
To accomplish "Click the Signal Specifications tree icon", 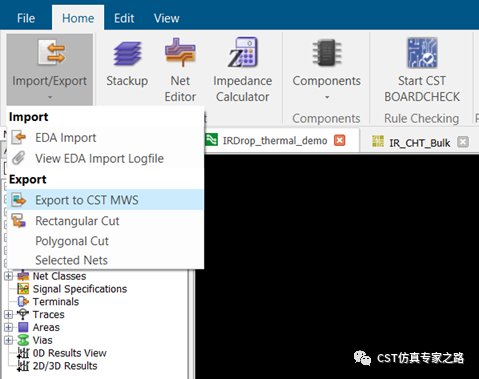I will (x=23, y=289).
